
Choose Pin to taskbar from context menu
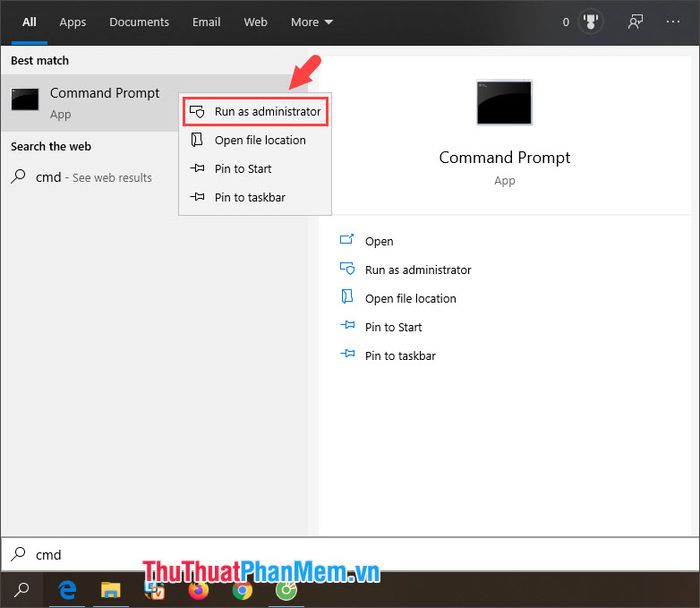(x=249, y=197)
